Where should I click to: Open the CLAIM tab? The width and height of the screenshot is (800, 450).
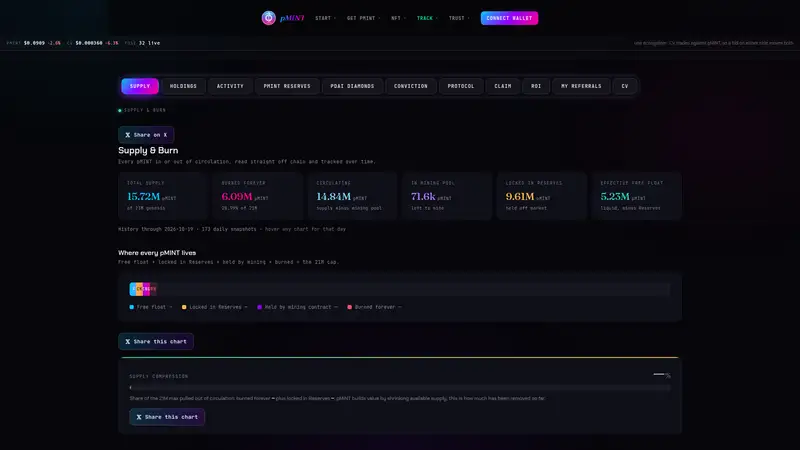click(503, 86)
